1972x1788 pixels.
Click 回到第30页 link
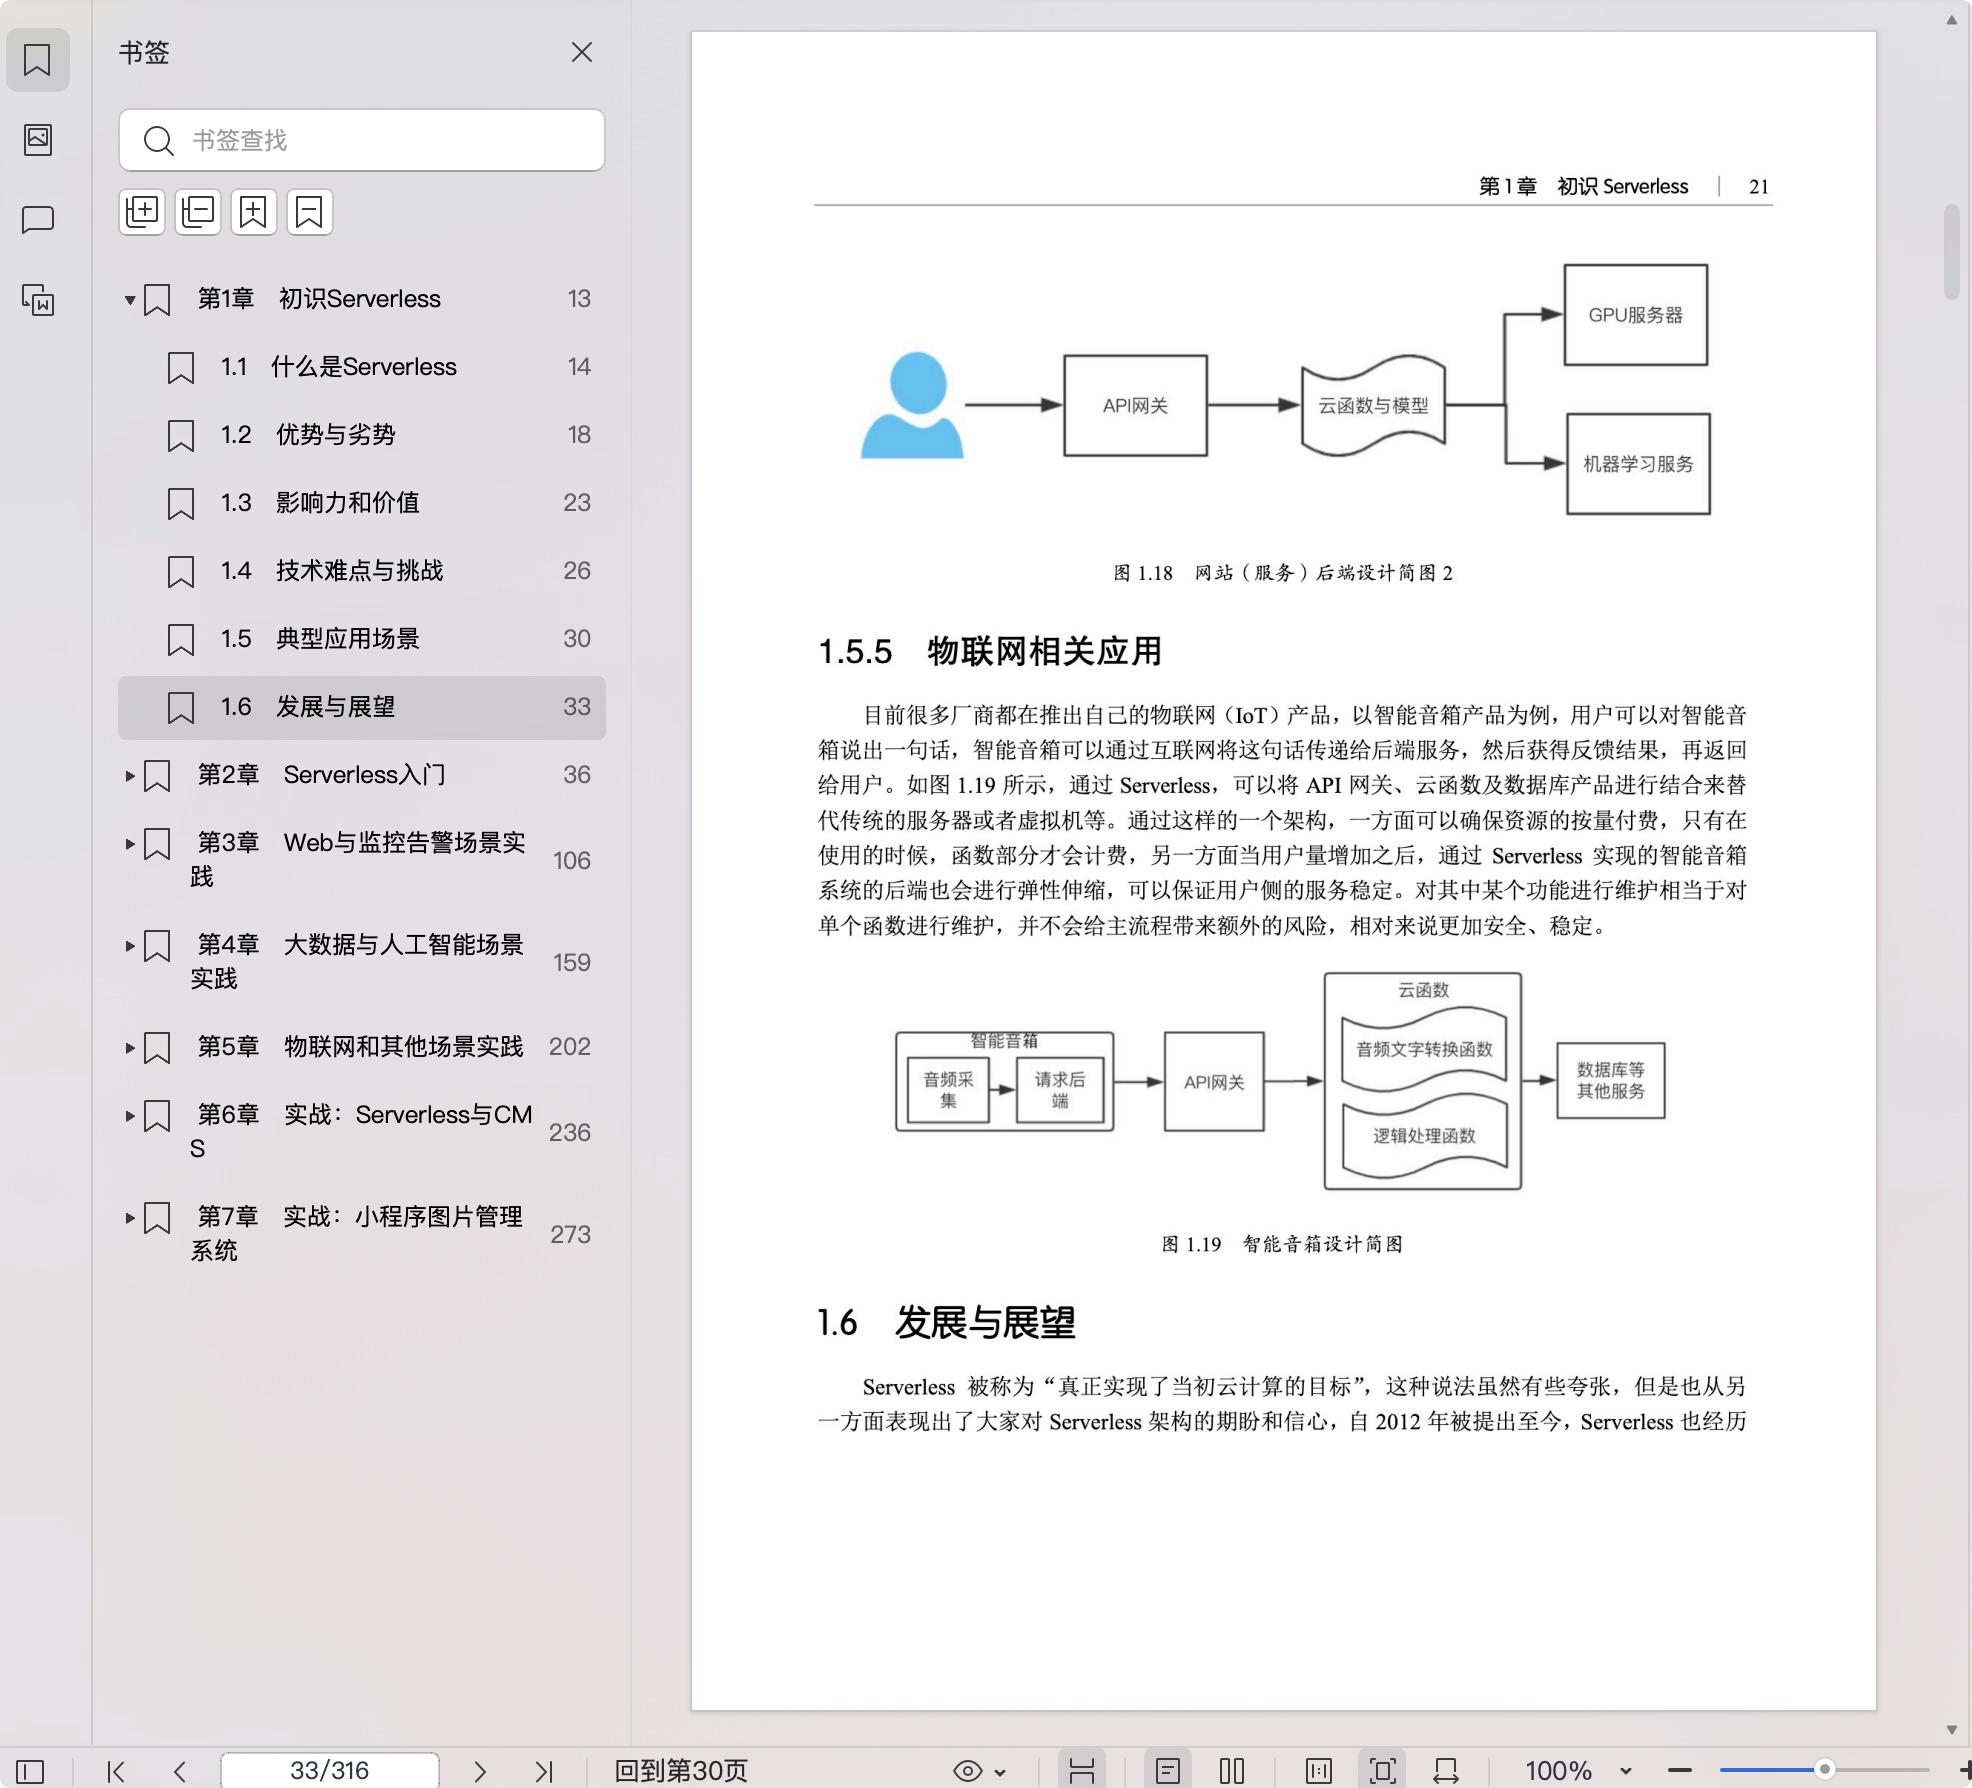pyautogui.click(x=681, y=1771)
